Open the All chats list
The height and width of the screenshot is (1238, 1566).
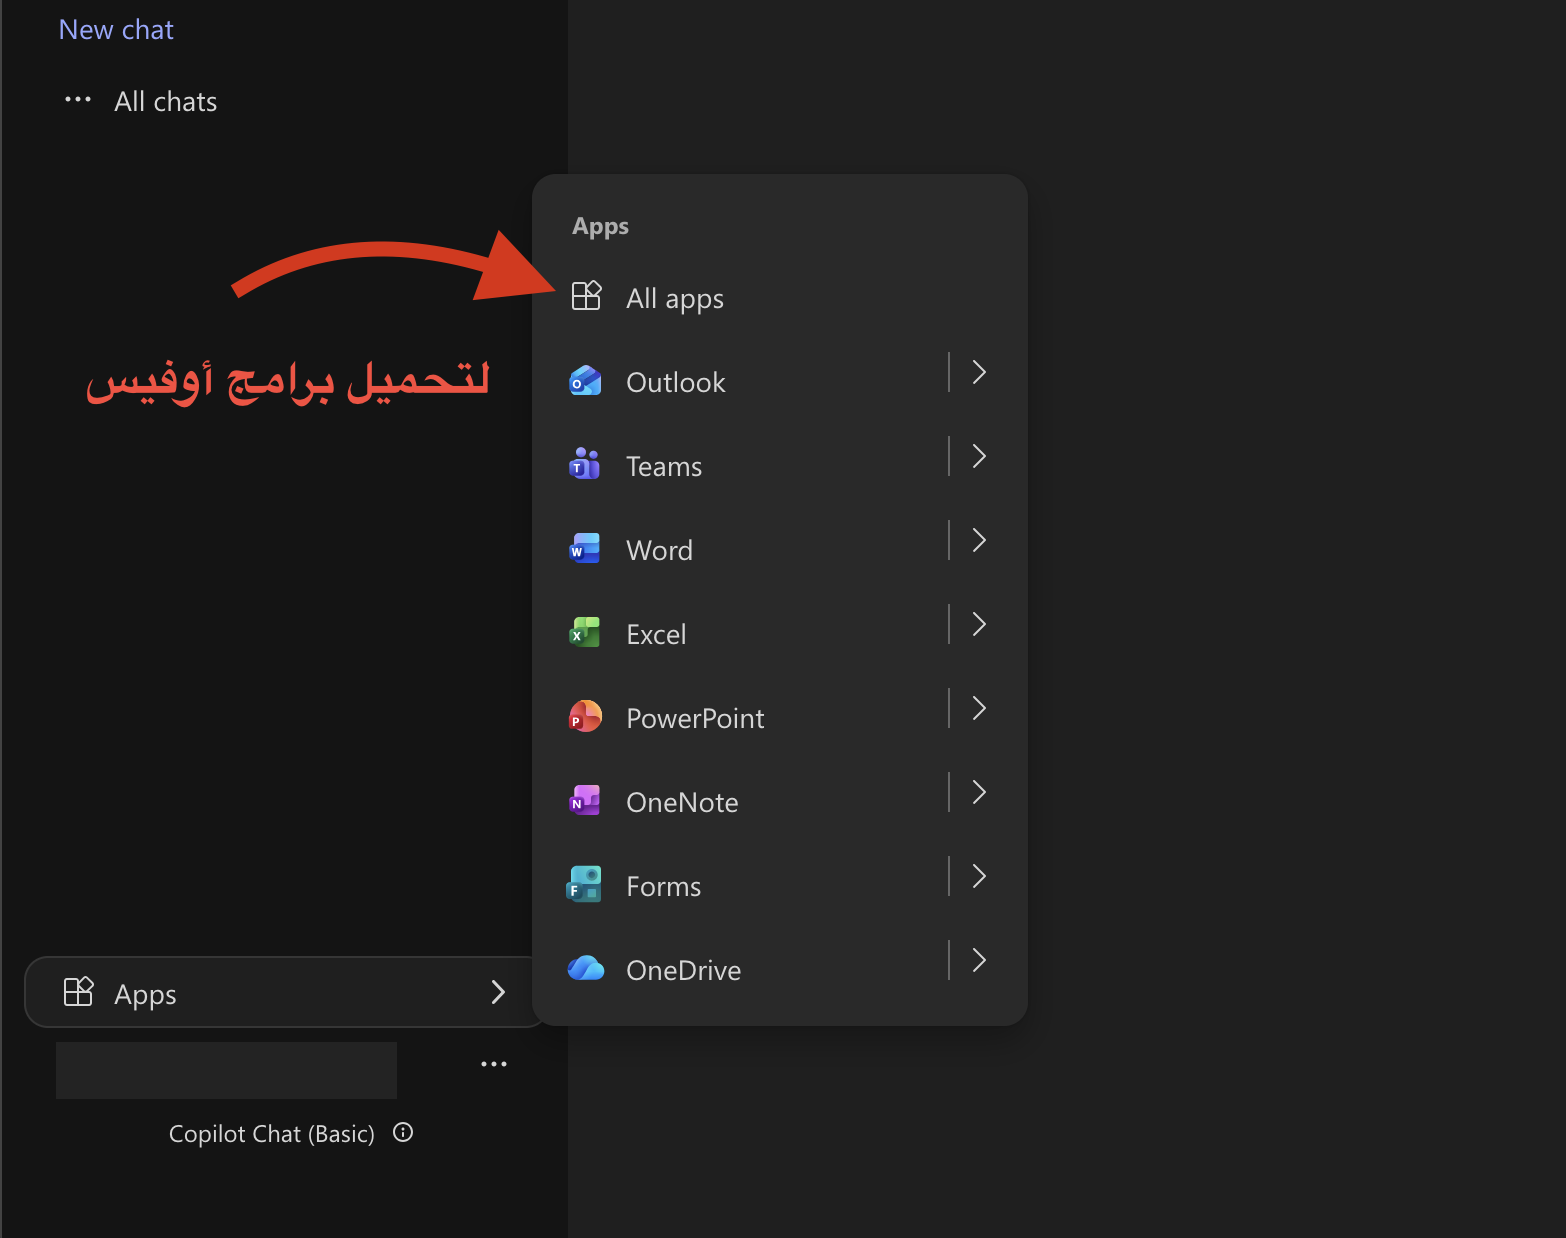tap(165, 102)
